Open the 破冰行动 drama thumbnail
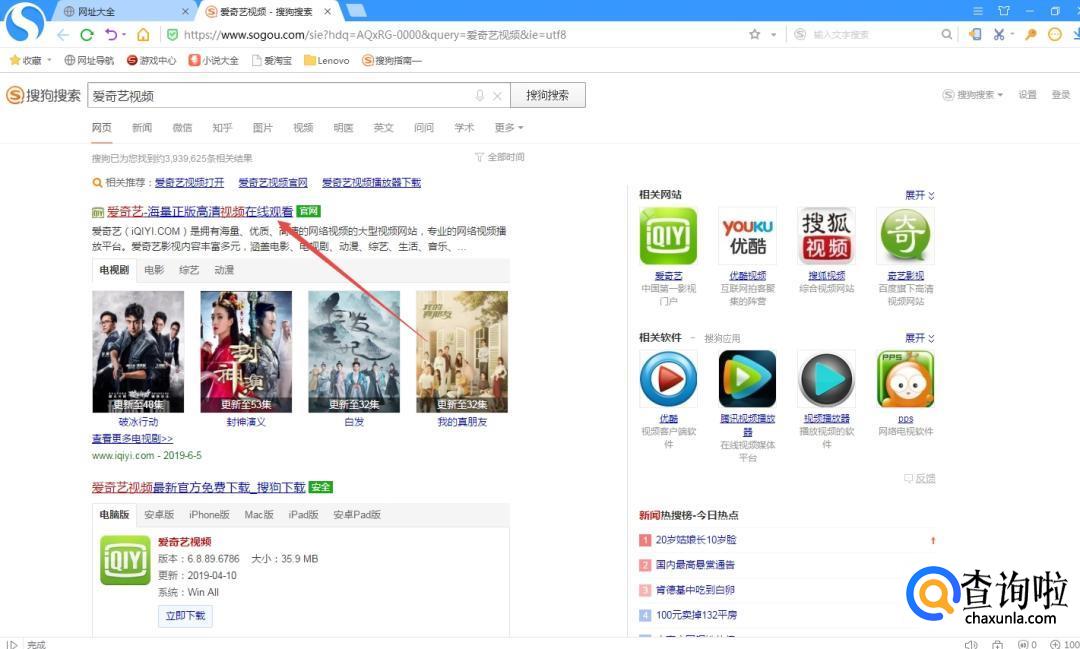 pyautogui.click(x=138, y=351)
